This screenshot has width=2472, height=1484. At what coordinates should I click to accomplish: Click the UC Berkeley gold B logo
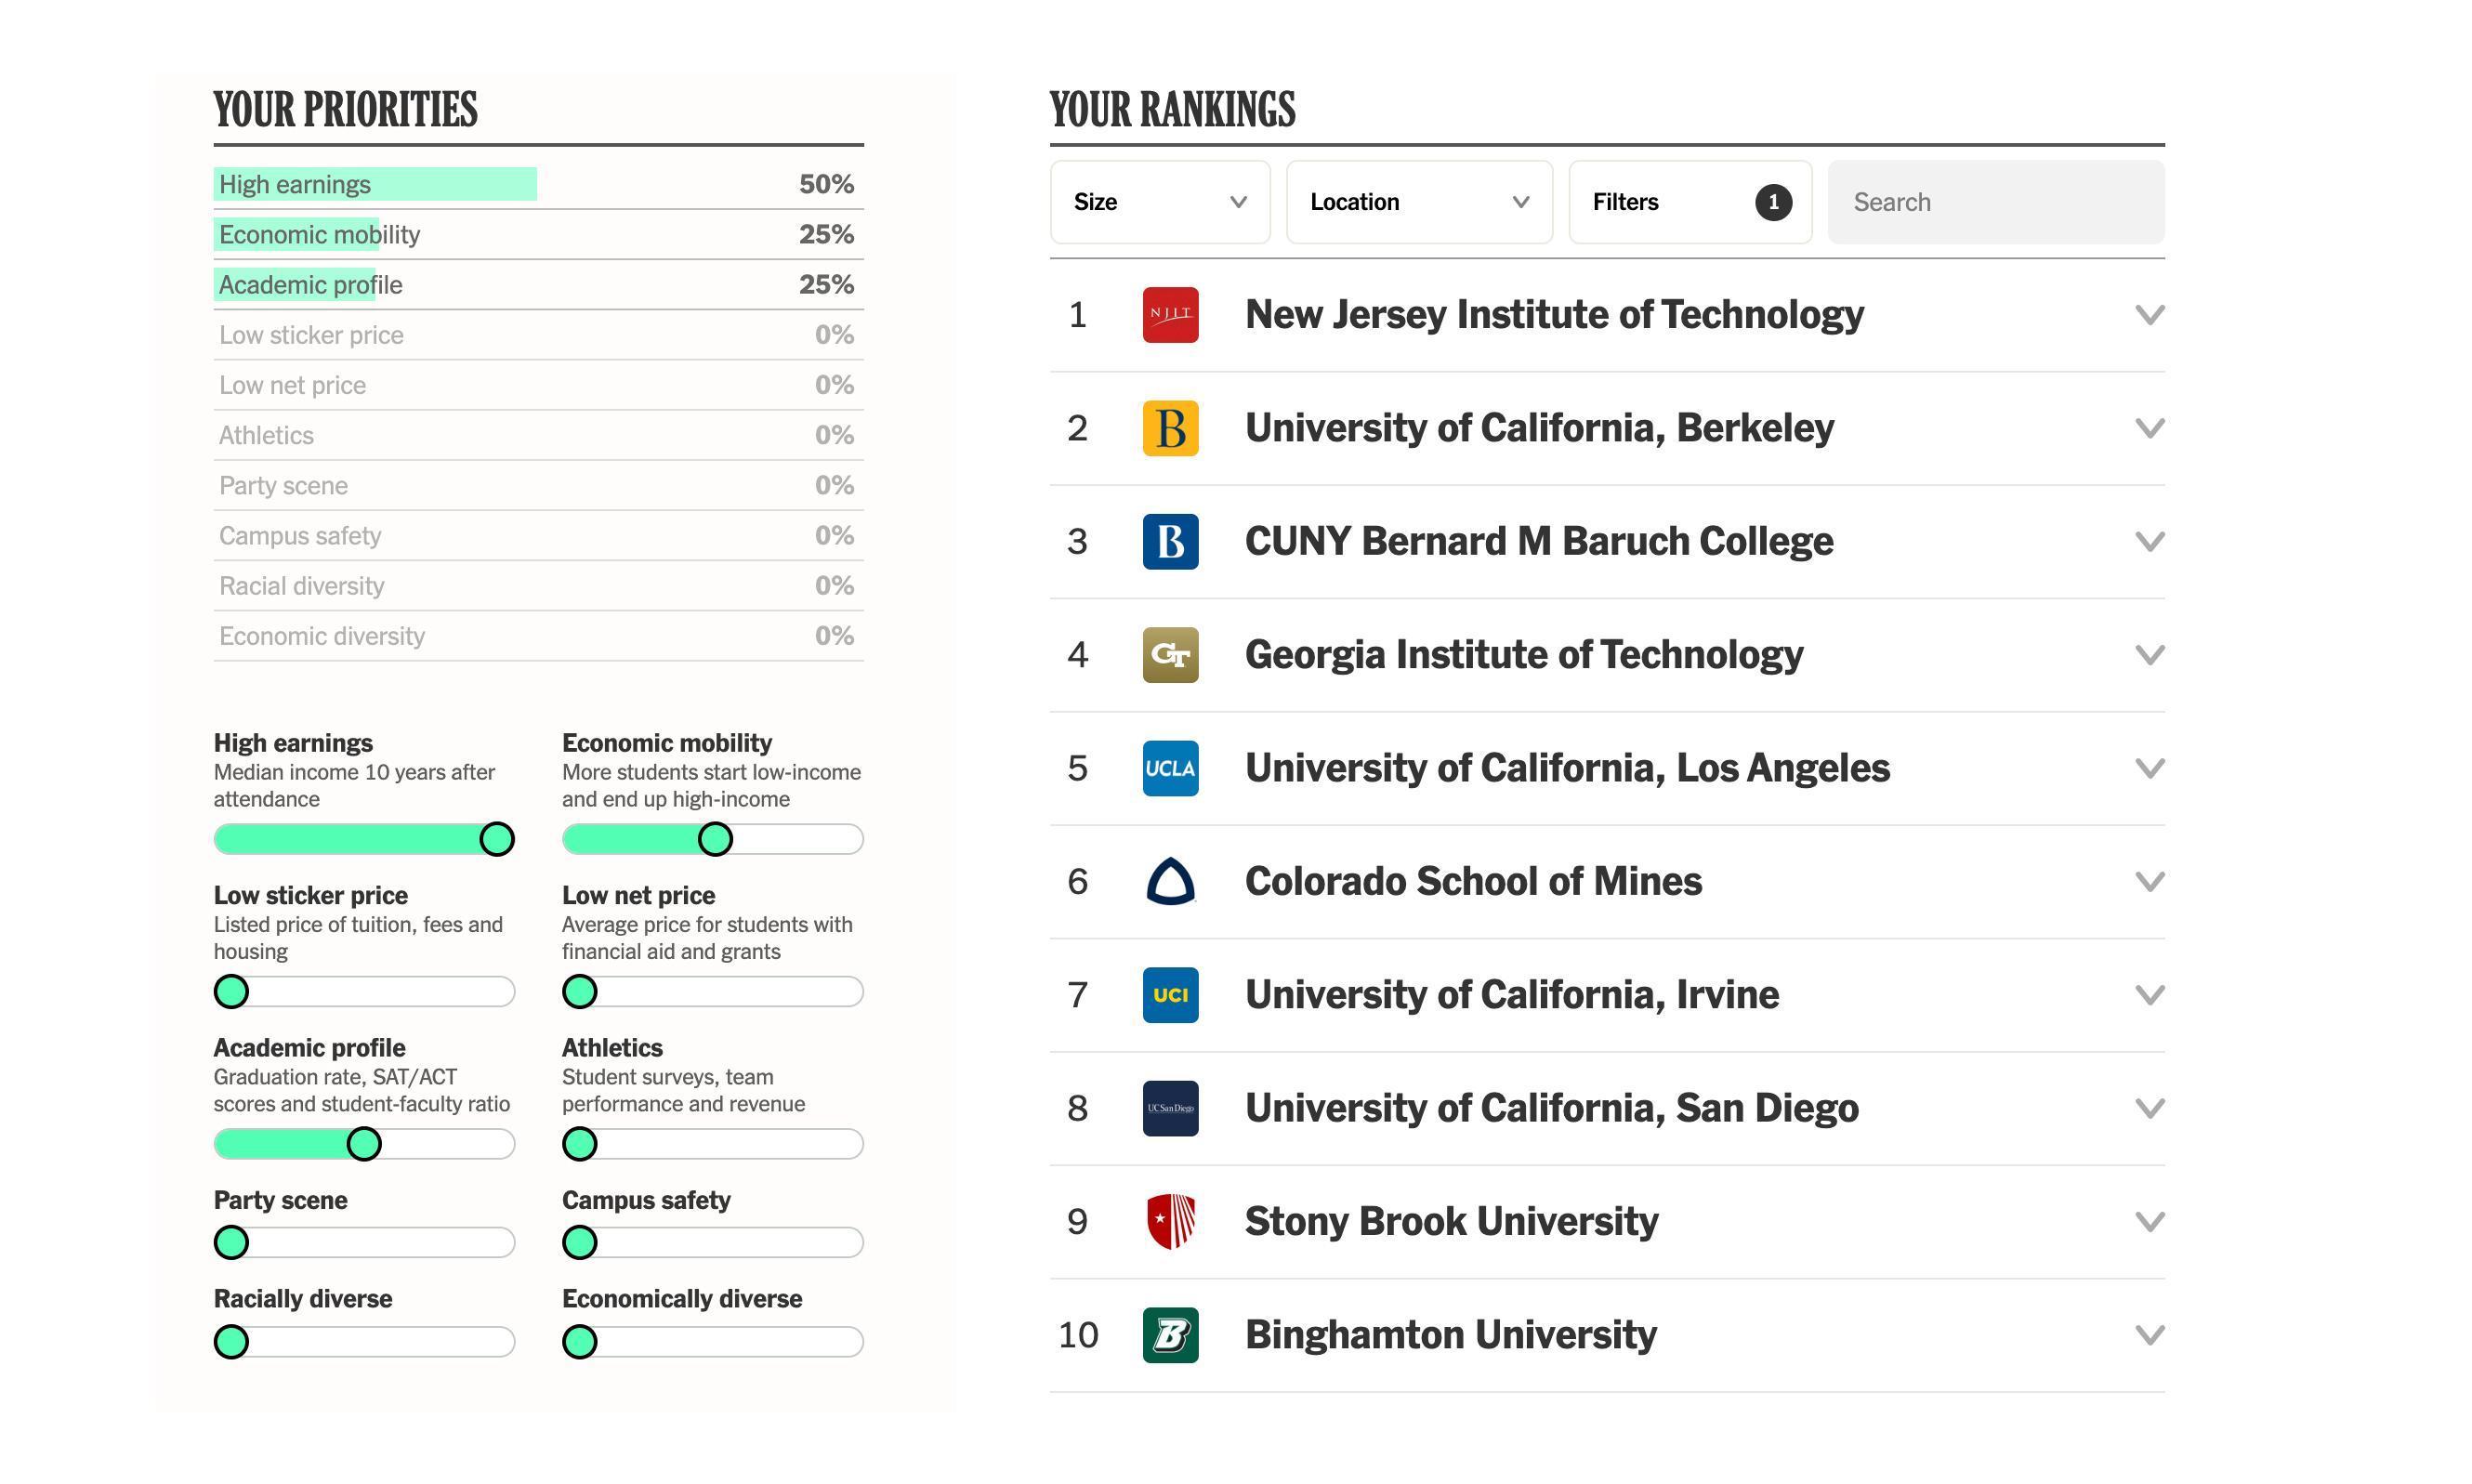1170,428
